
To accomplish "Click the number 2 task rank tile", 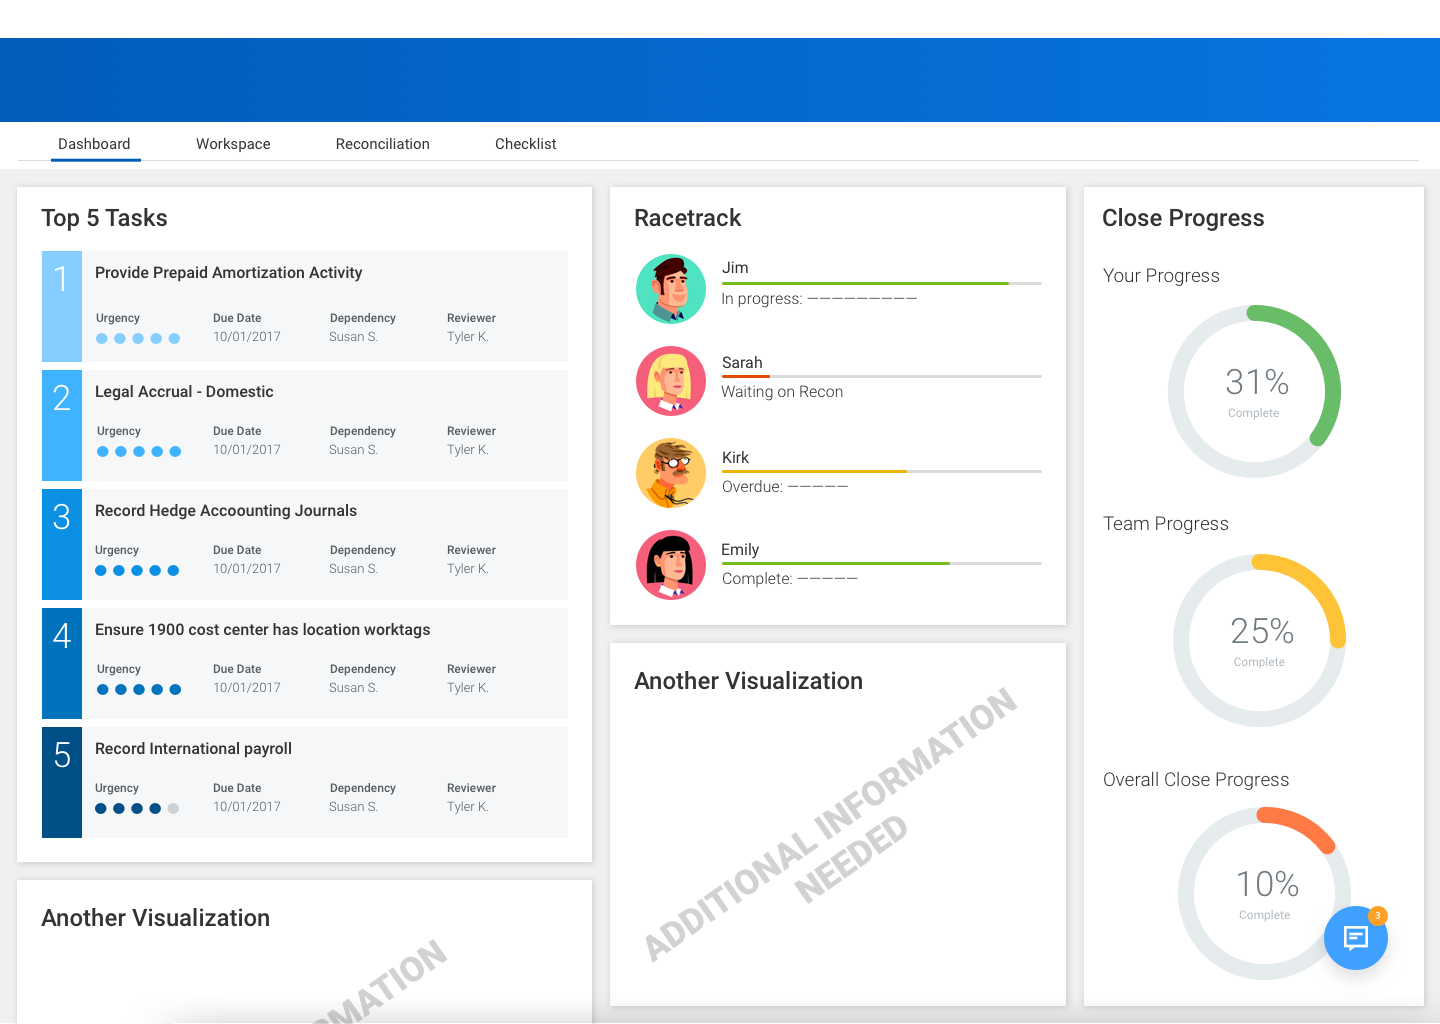I will coord(62,425).
